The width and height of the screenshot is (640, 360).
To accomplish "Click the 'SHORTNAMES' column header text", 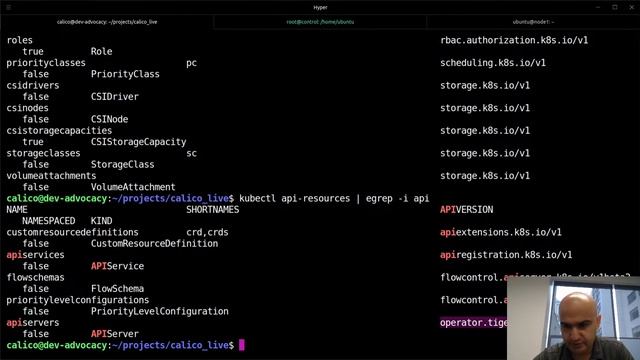I will (213, 209).
